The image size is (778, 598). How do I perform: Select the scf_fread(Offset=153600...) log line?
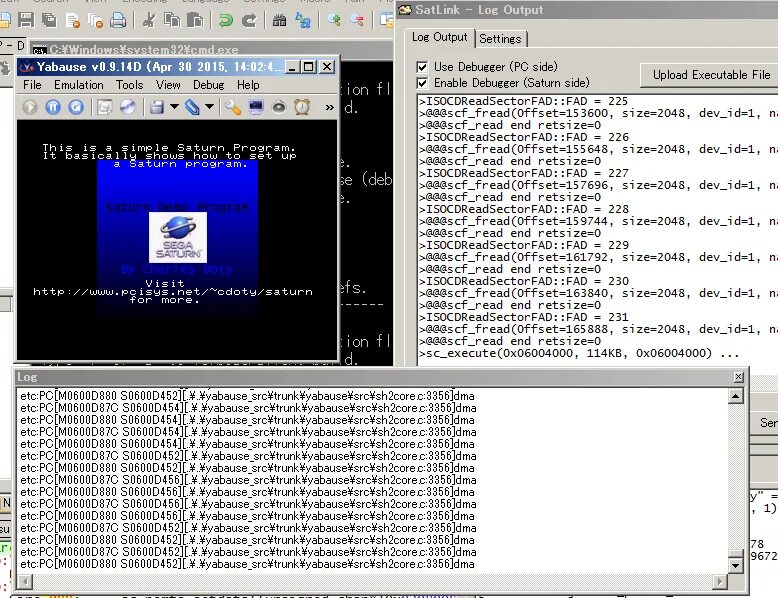click(598, 113)
